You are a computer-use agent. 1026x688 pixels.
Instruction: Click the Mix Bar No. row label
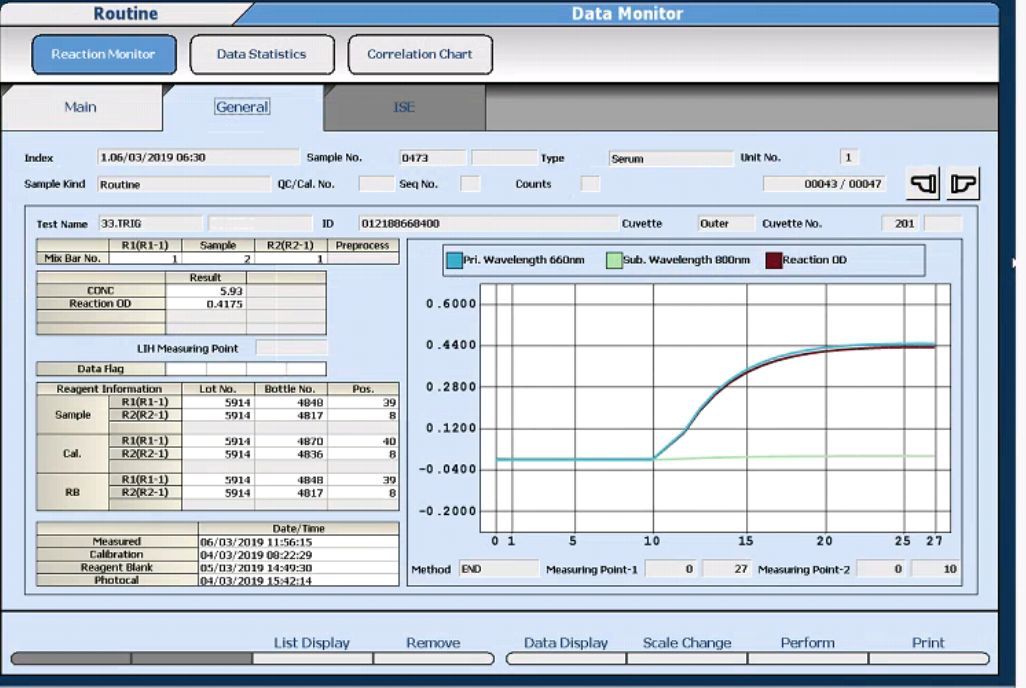coord(73,259)
